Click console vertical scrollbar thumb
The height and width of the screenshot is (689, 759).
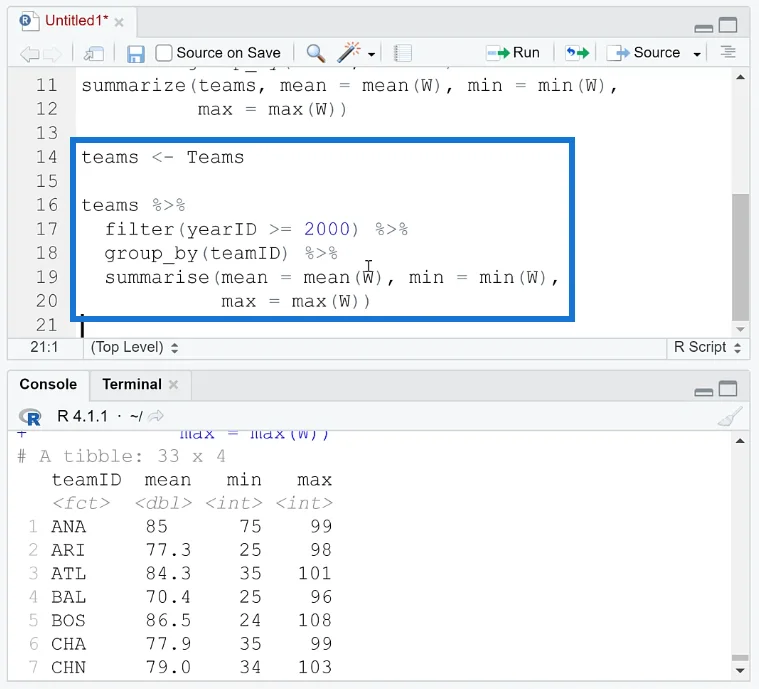[740, 658]
